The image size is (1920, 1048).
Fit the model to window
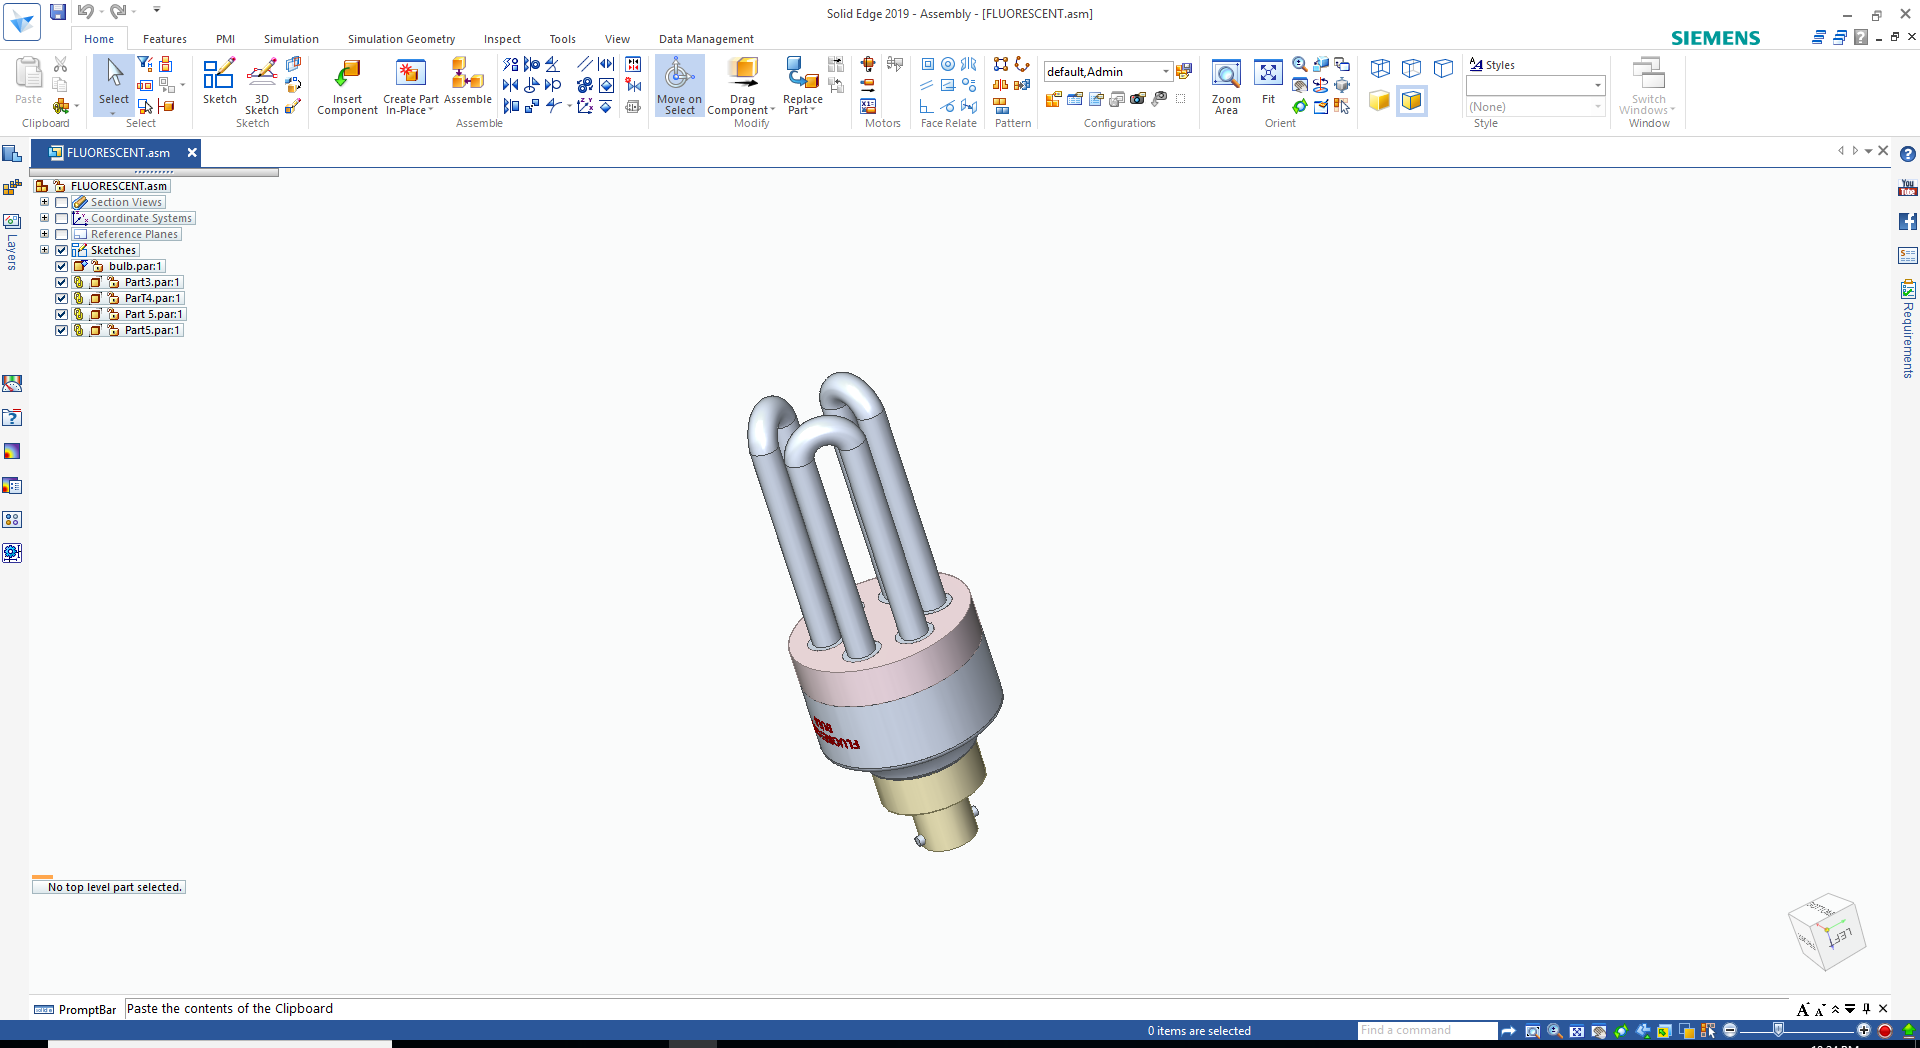click(x=1268, y=81)
